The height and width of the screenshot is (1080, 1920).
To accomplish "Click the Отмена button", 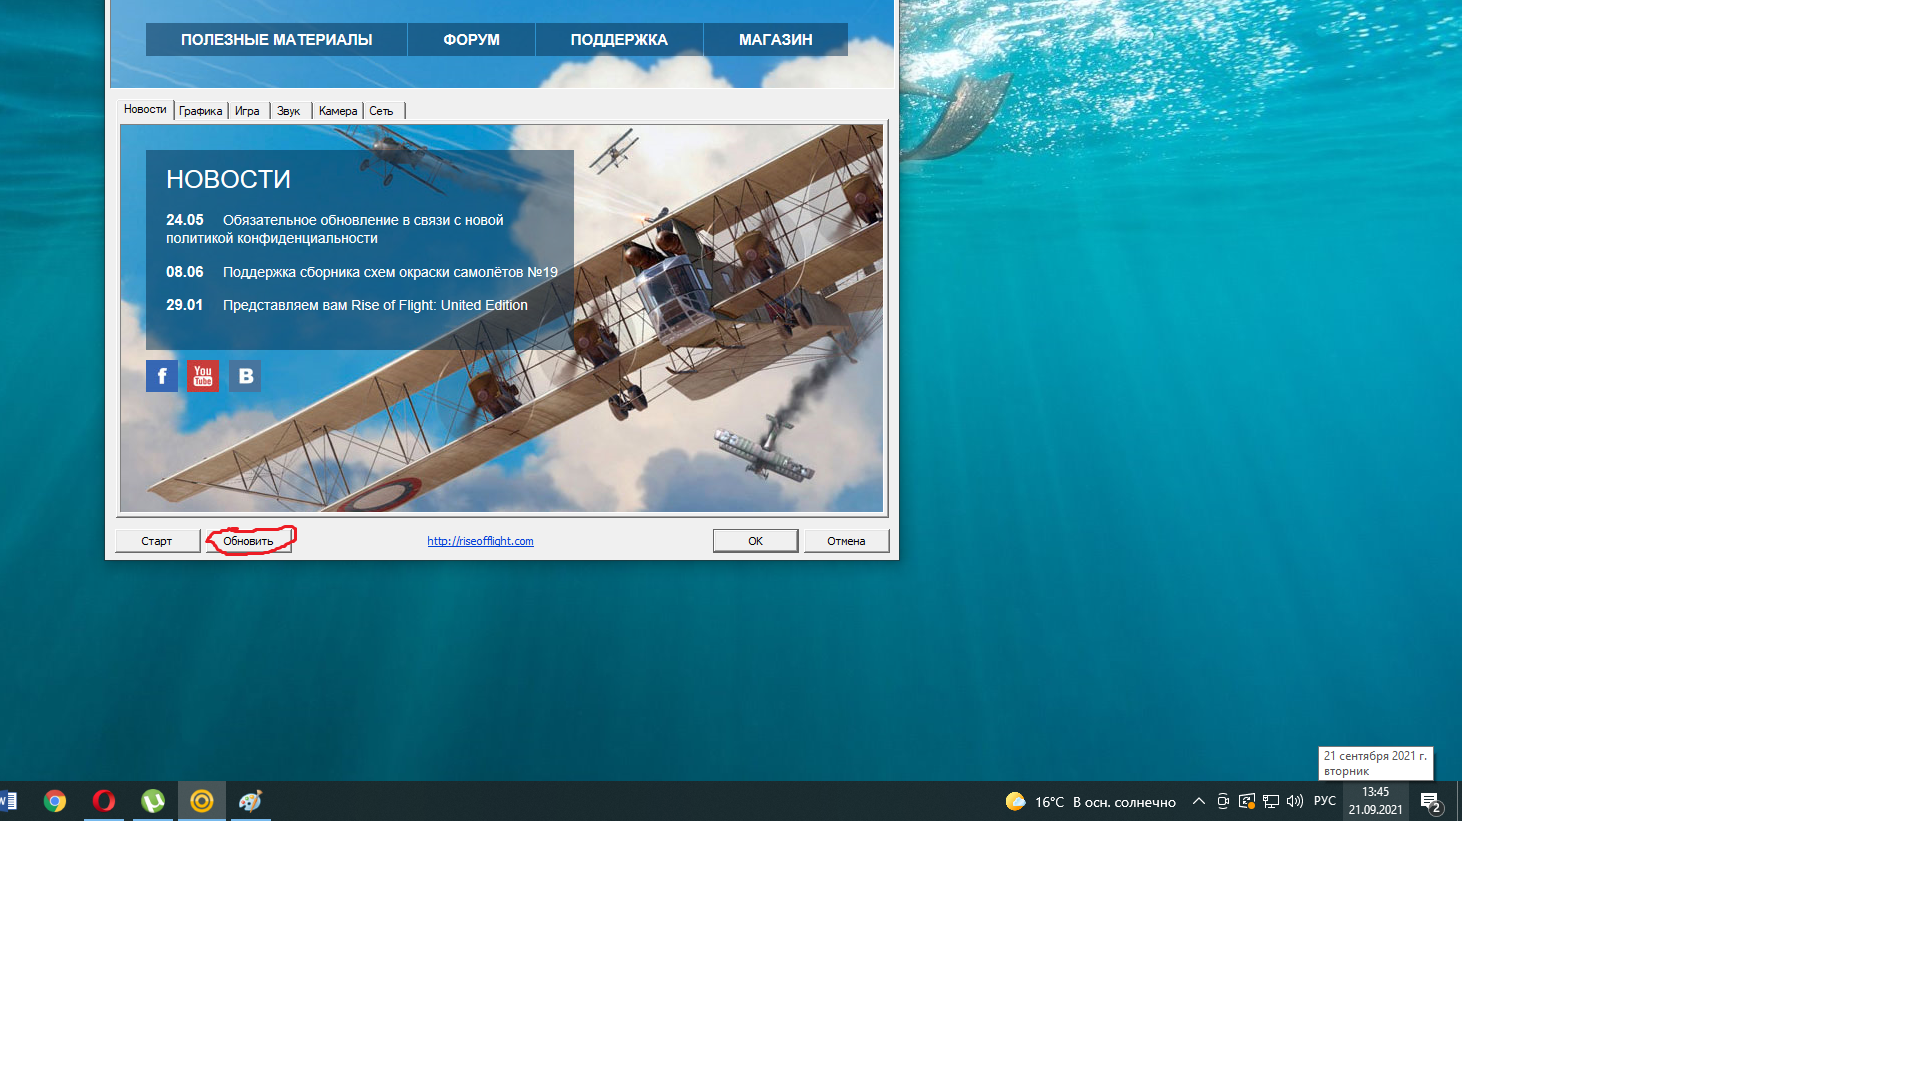I will click(846, 541).
